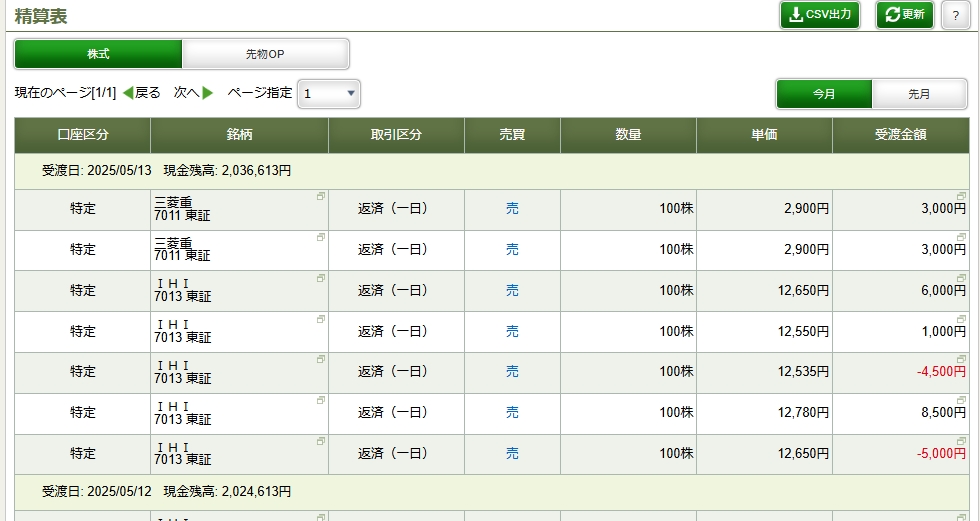Switch to the 先物OP tab
Screen dimensions: 980x521
pyautogui.click(x=265, y=54)
